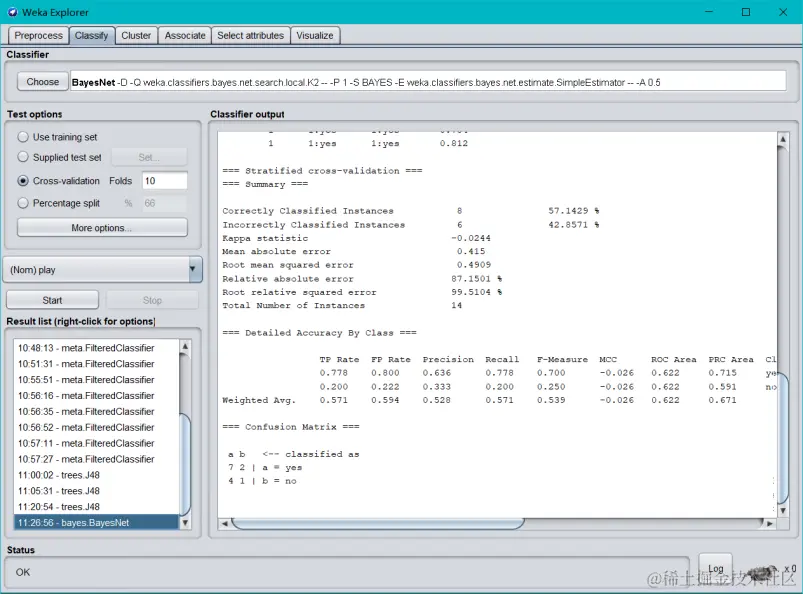
Task: Click the Root mean squared error line
Action: pos(356,265)
